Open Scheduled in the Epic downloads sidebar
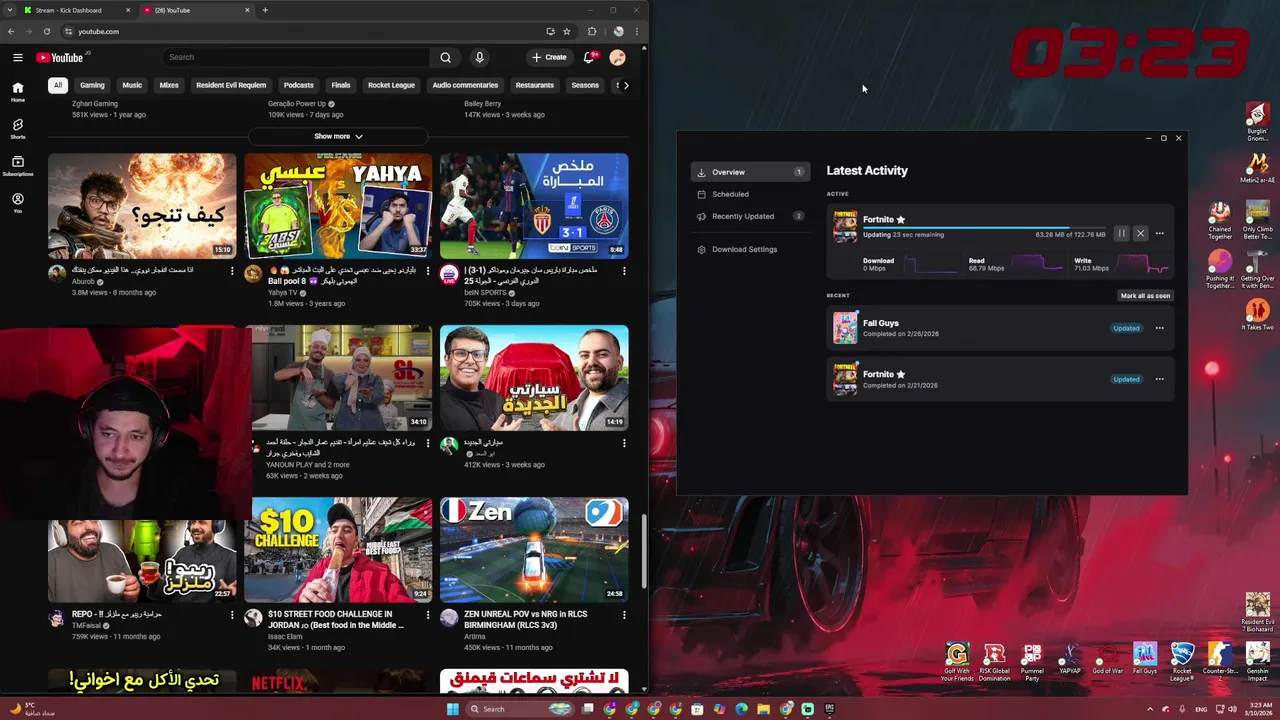 (730, 194)
